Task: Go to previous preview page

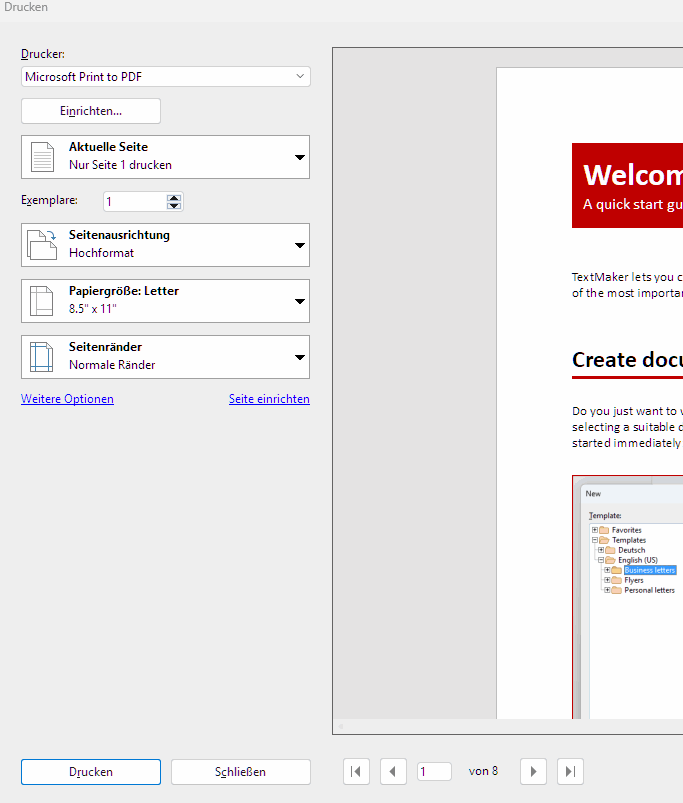Action: coord(393,771)
